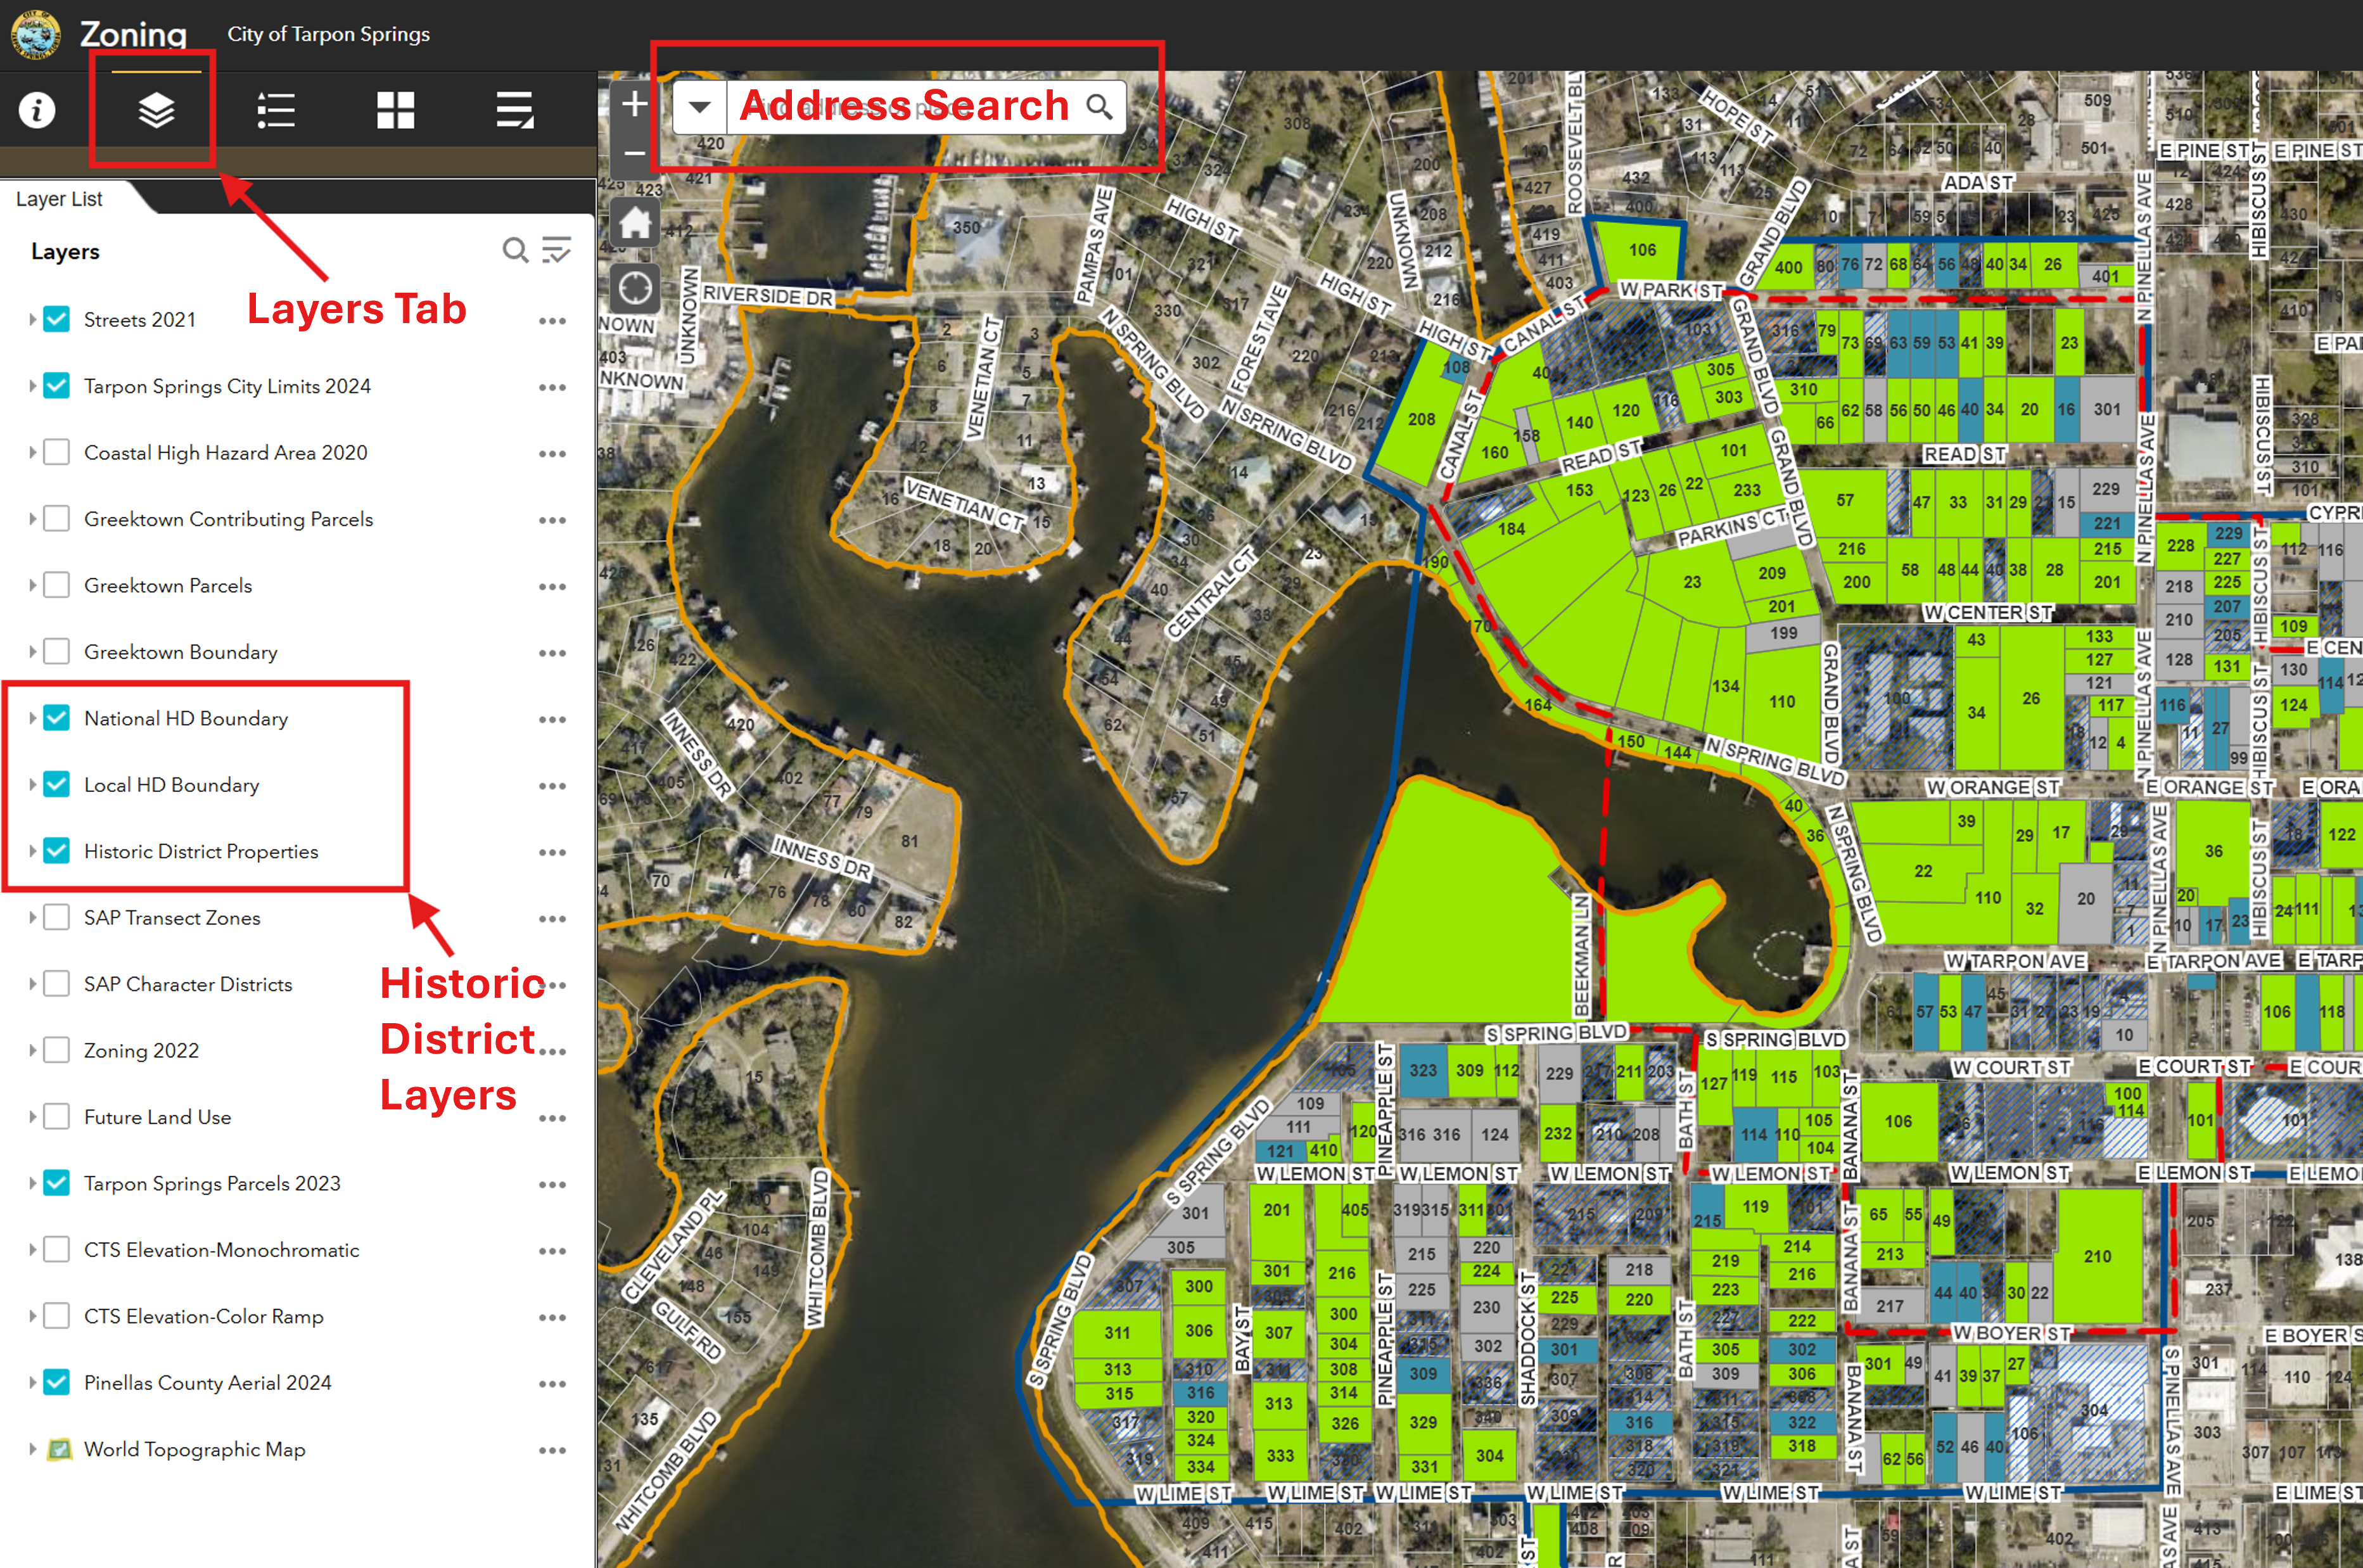Click the map zoom out minus button

(x=634, y=153)
